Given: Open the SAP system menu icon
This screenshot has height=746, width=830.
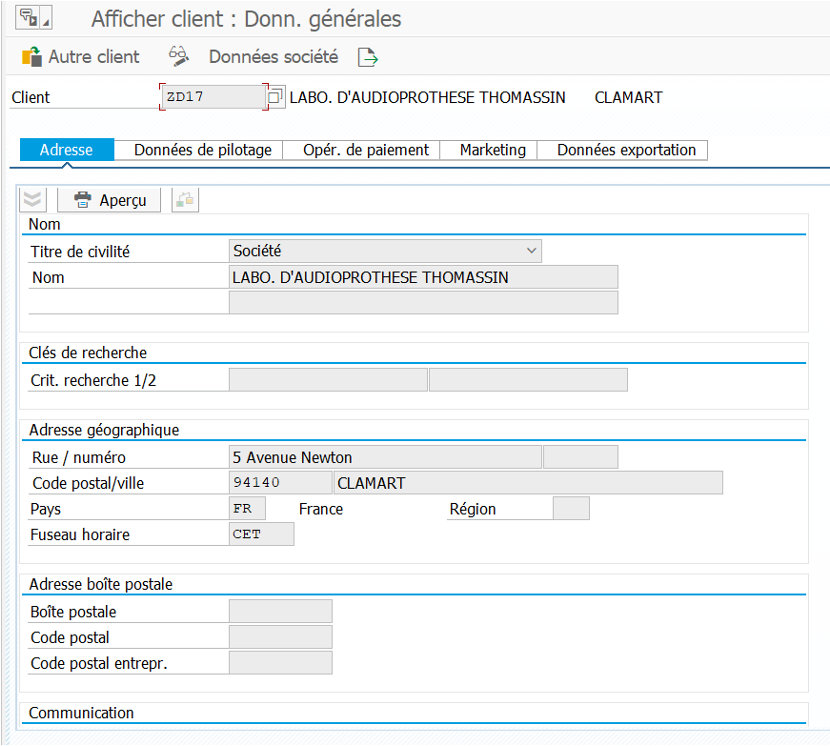Looking at the screenshot, I should 33,17.
